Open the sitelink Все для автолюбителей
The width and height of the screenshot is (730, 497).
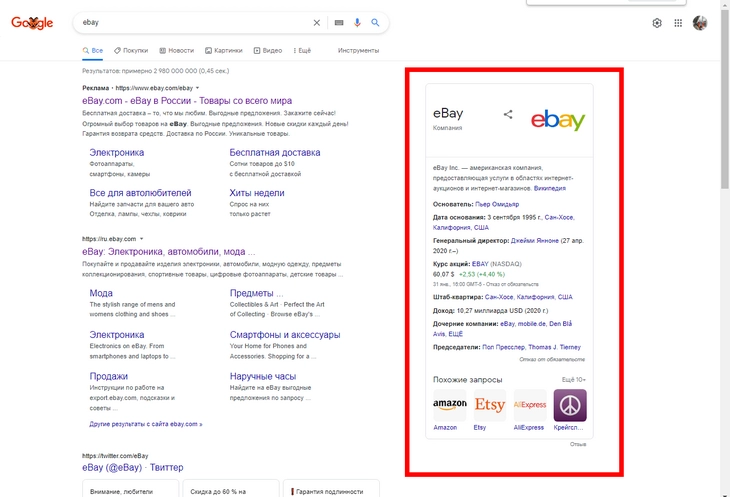[140, 193]
